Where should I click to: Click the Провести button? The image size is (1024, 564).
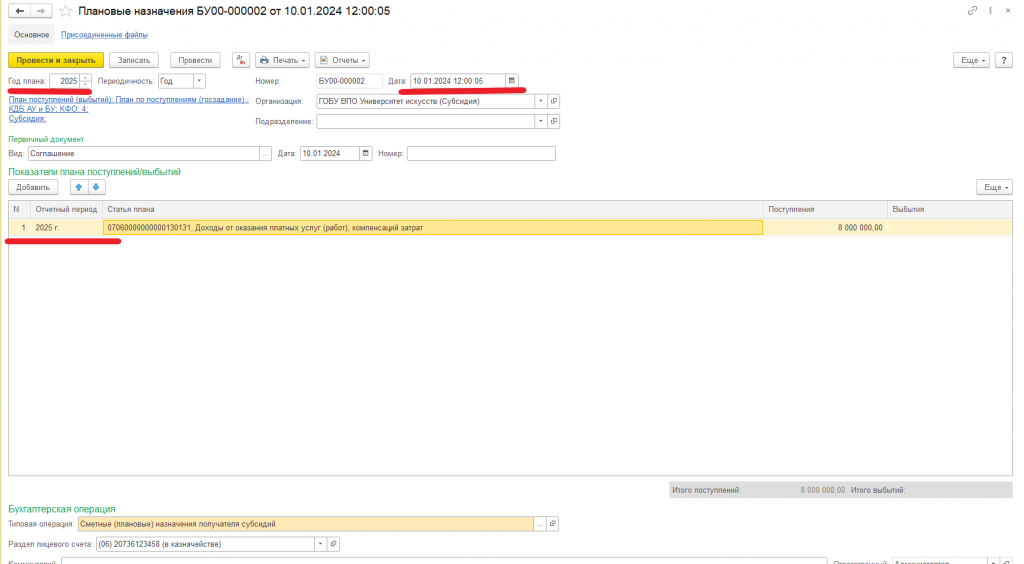coord(195,60)
